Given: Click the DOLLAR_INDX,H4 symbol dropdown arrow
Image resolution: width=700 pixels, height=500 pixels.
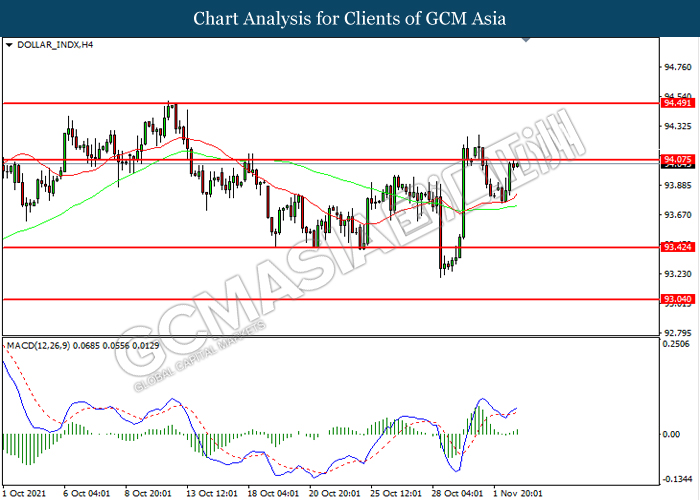Looking at the screenshot, I should (9, 45).
